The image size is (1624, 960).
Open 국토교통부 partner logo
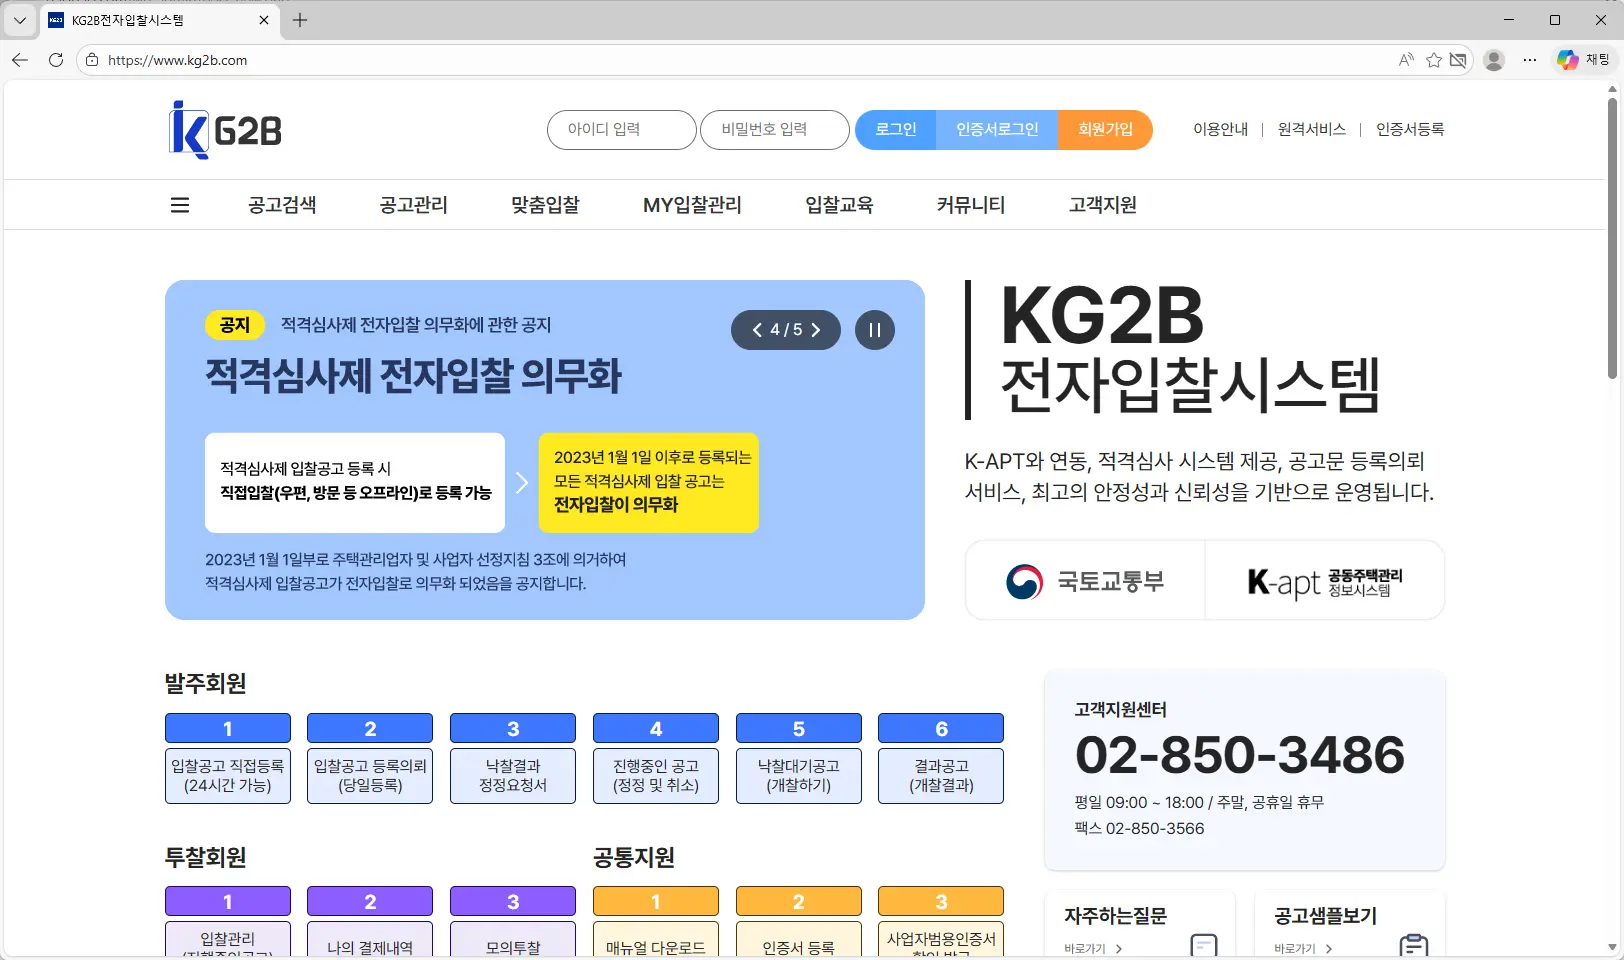tap(1085, 581)
